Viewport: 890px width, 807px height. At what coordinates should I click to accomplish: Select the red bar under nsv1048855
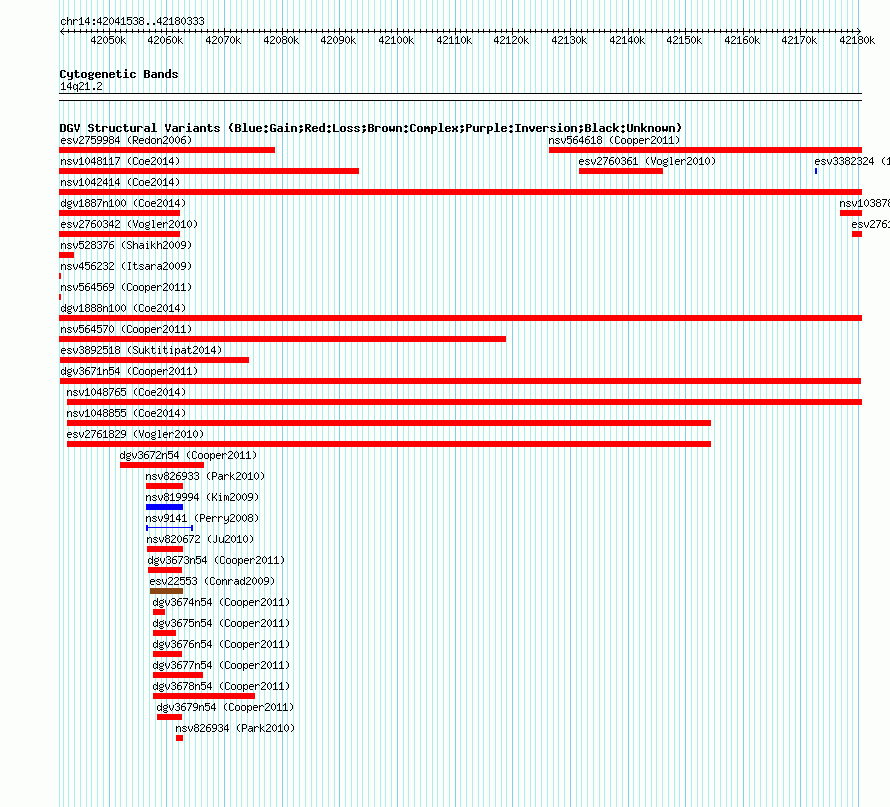click(389, 423)
